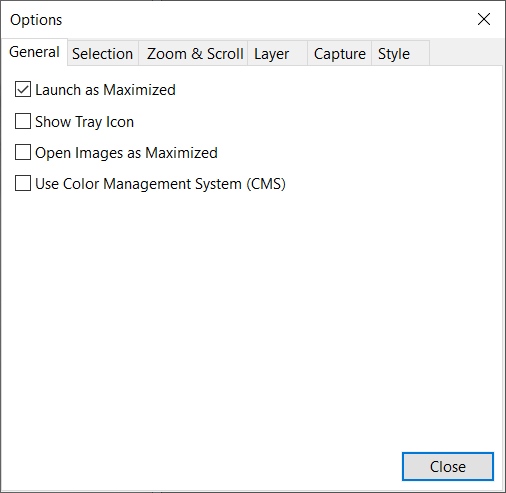The height and width of the screenshot is (493, 506).
Task: Open the Zoom & Scroll tab
Action: point(193,53)
